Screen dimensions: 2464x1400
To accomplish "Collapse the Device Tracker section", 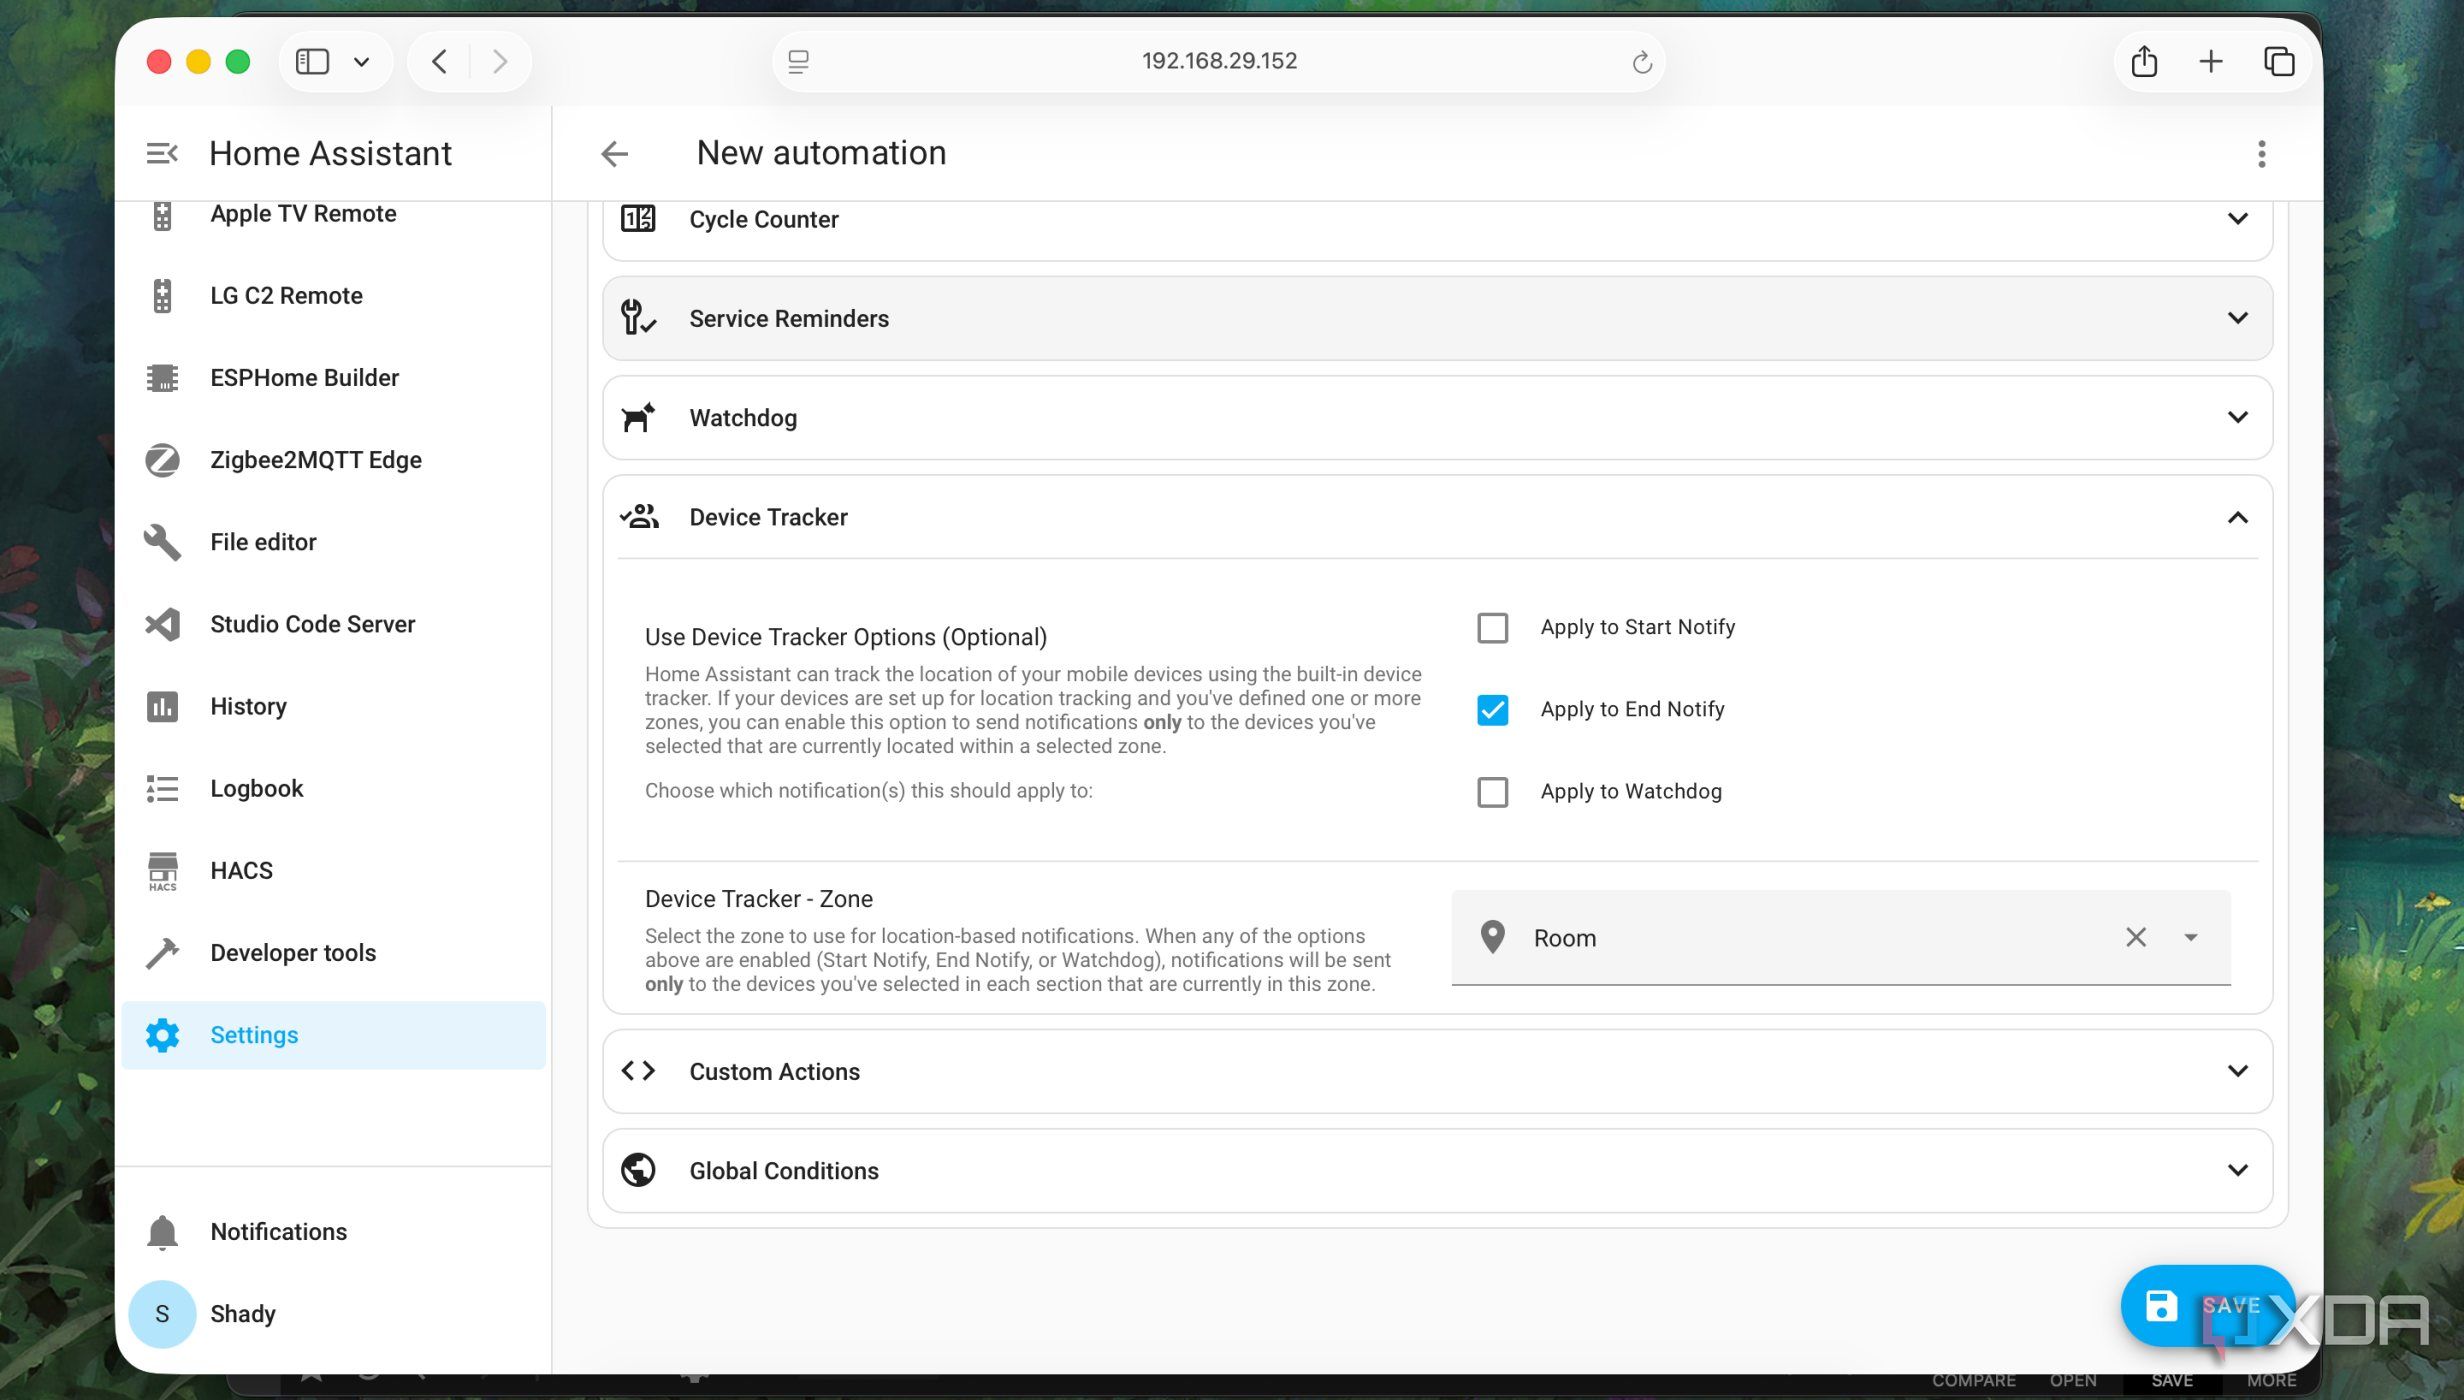I will click(1437, 517).
